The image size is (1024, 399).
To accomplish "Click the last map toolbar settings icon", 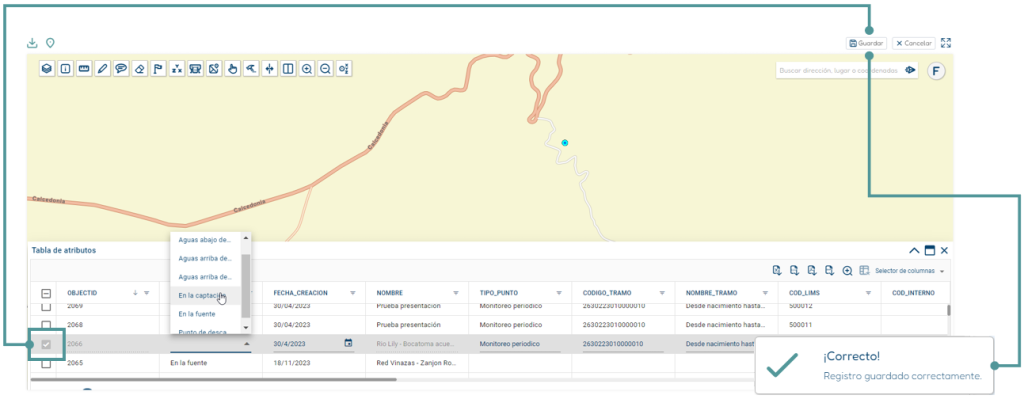I will (344, 69).
